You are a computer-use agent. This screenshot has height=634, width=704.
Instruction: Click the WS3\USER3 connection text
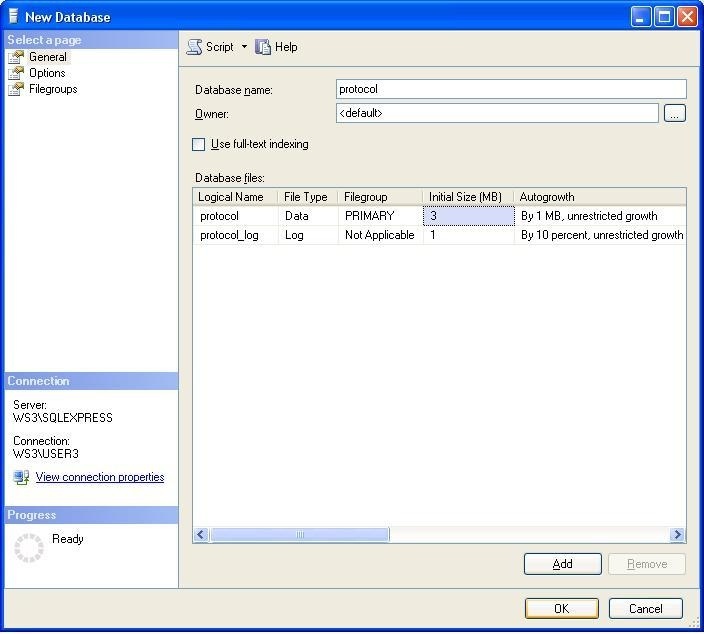pyautogui.click(x=46, y=454)
